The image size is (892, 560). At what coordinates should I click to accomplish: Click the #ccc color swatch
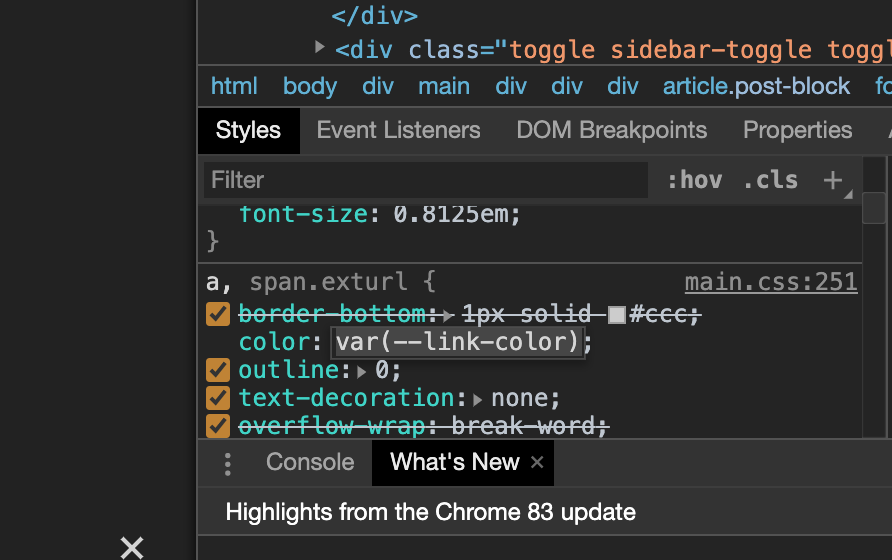point(617,315)
